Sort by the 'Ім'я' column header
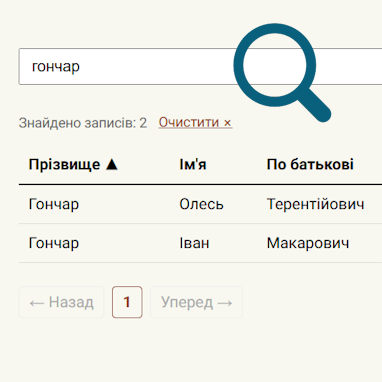This screenshot has height=382, width=382. pos(193,164)
